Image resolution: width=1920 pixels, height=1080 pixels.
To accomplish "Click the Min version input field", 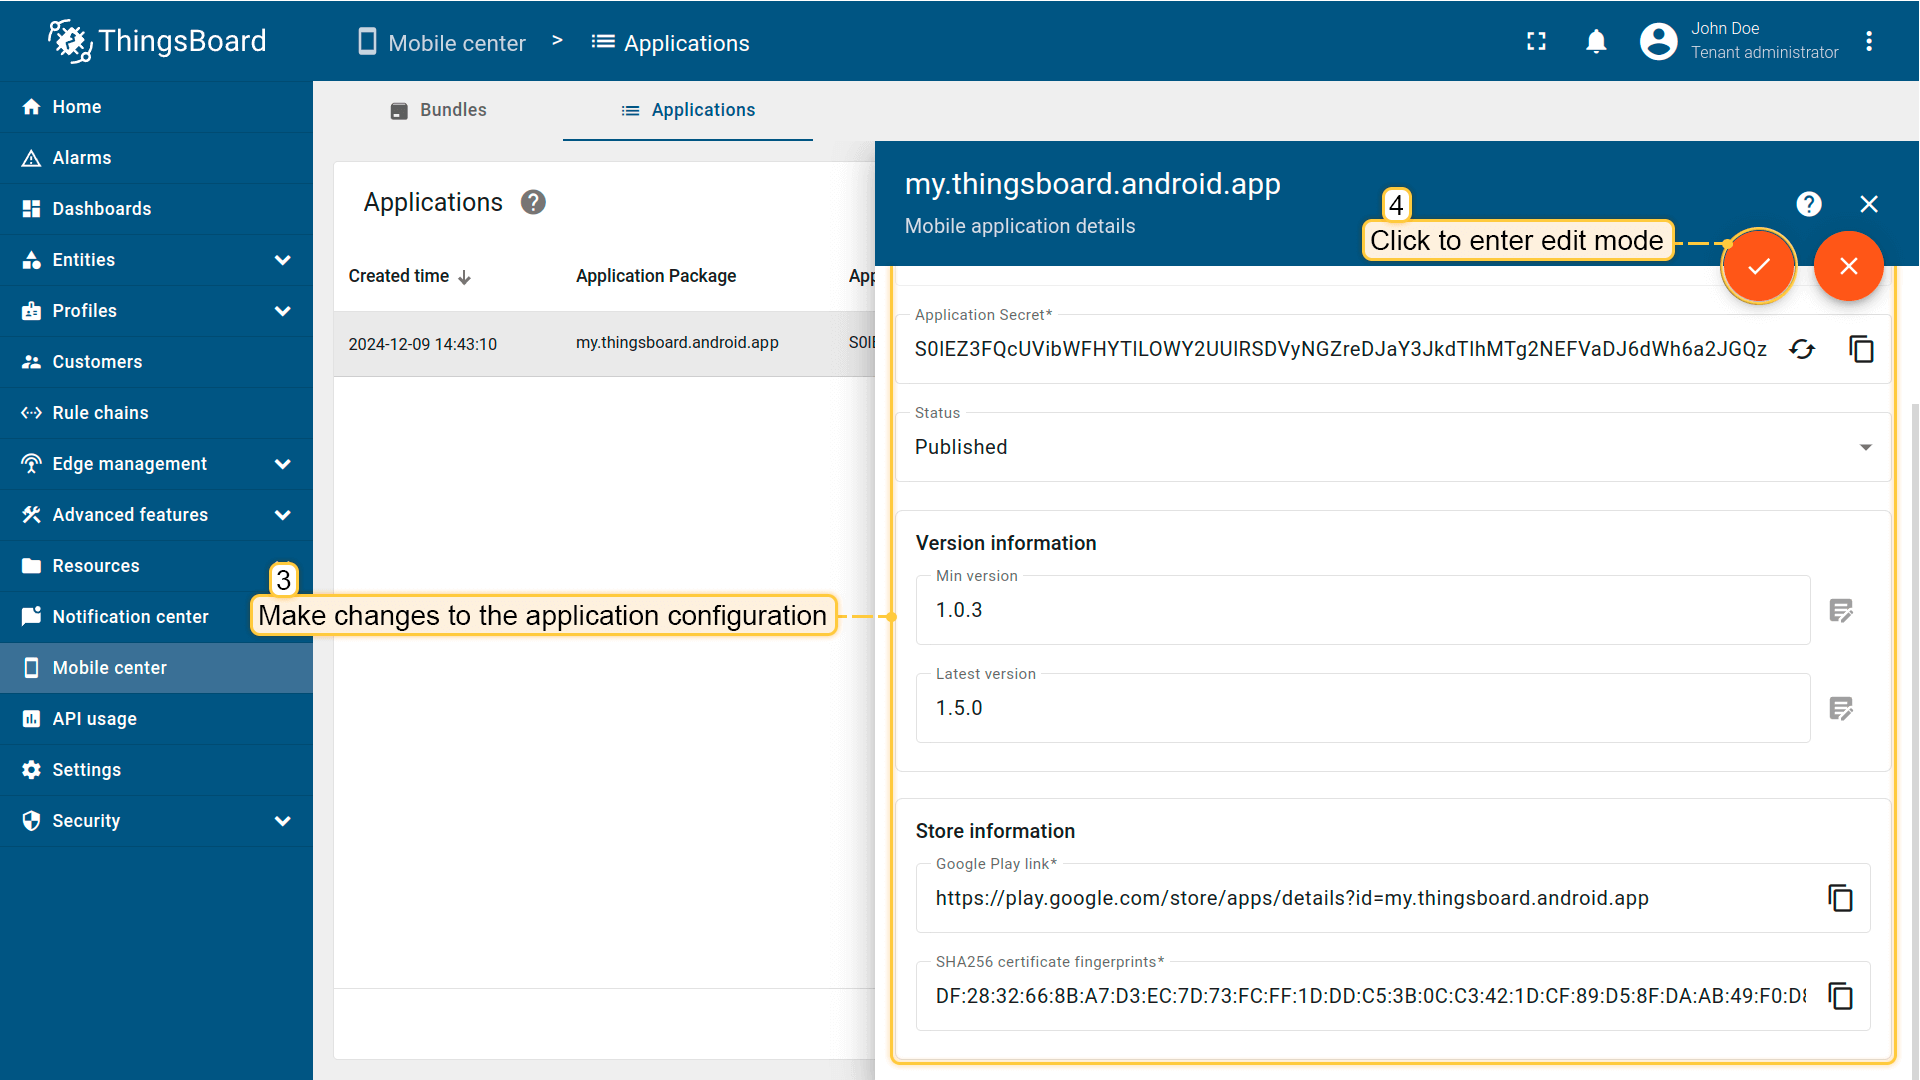I will click(x=1360, y=610).
